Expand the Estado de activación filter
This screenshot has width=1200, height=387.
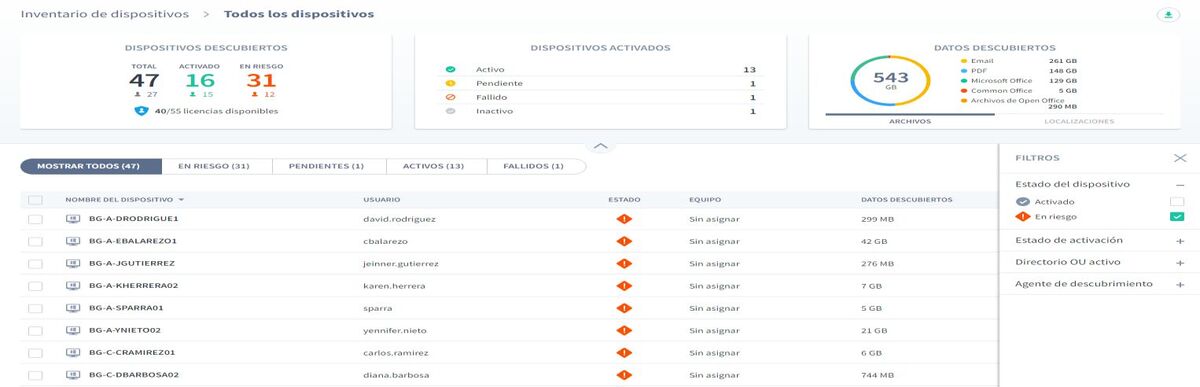1180,241
